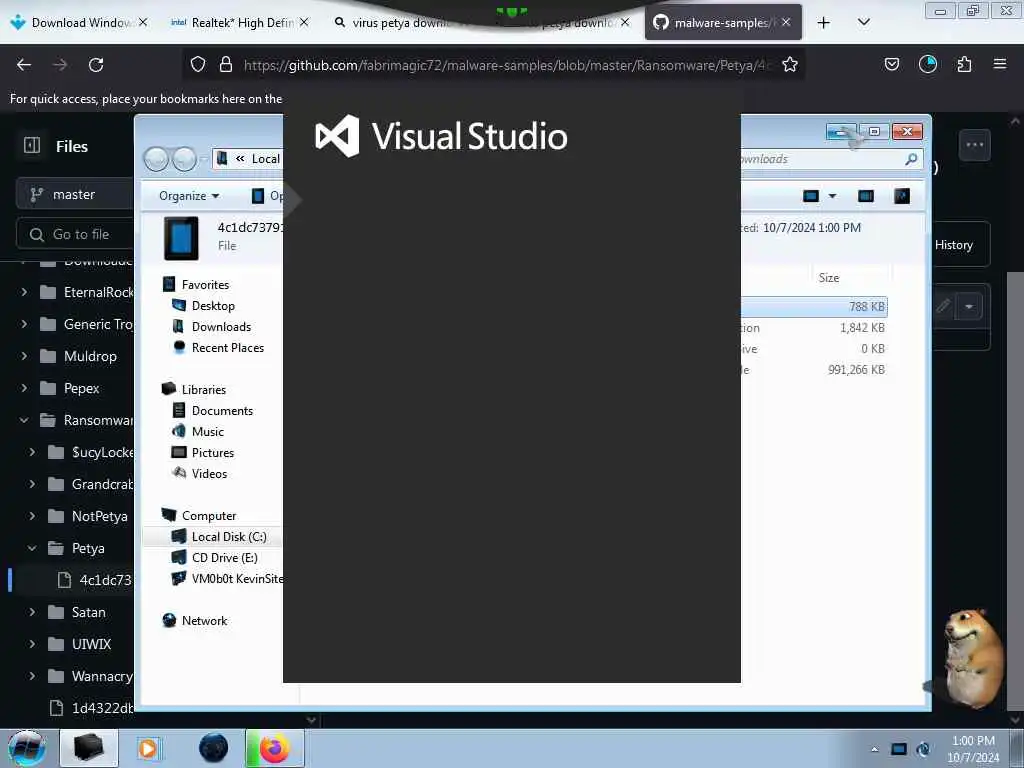Image resolution: width=1024 pixels, height=768 pixels.
Task: Reload the GitHub page
Action: click(x=96, y=65)
